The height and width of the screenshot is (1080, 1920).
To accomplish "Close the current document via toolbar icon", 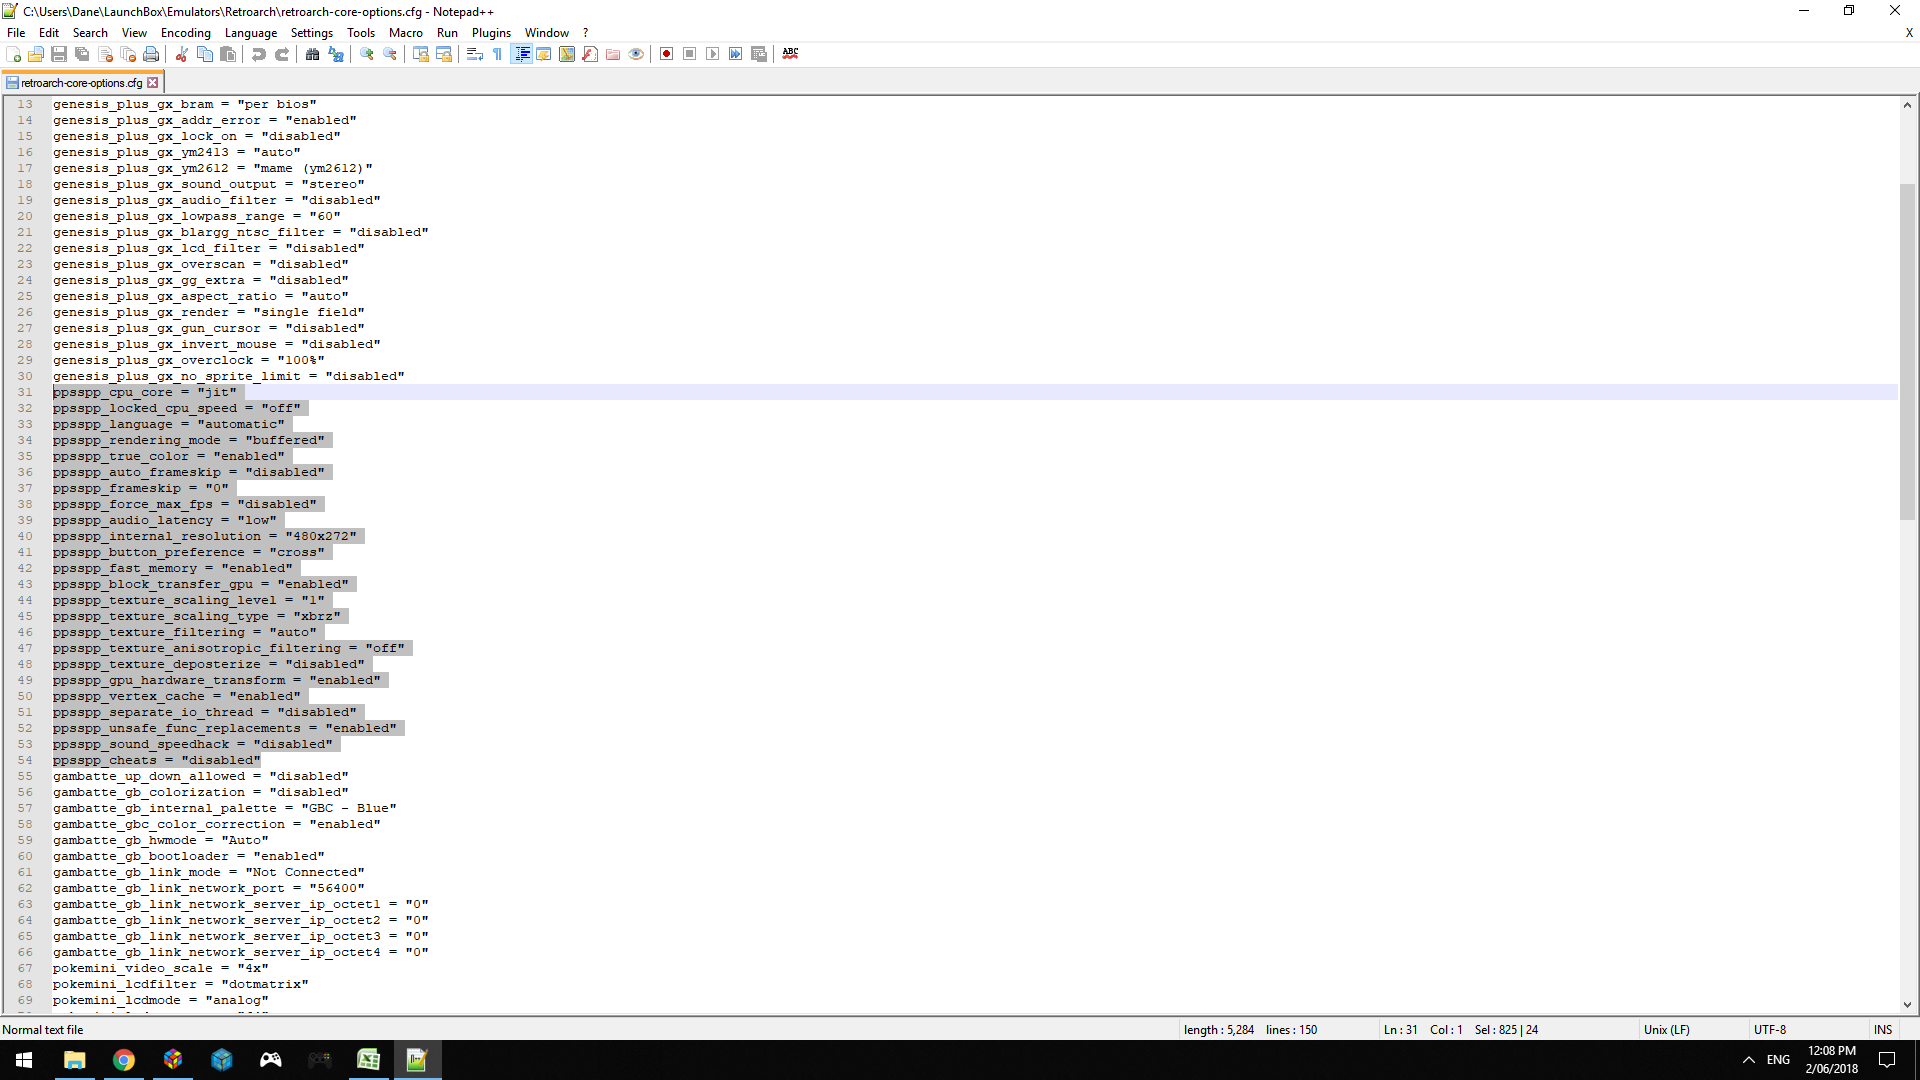I will click(105, 54).
